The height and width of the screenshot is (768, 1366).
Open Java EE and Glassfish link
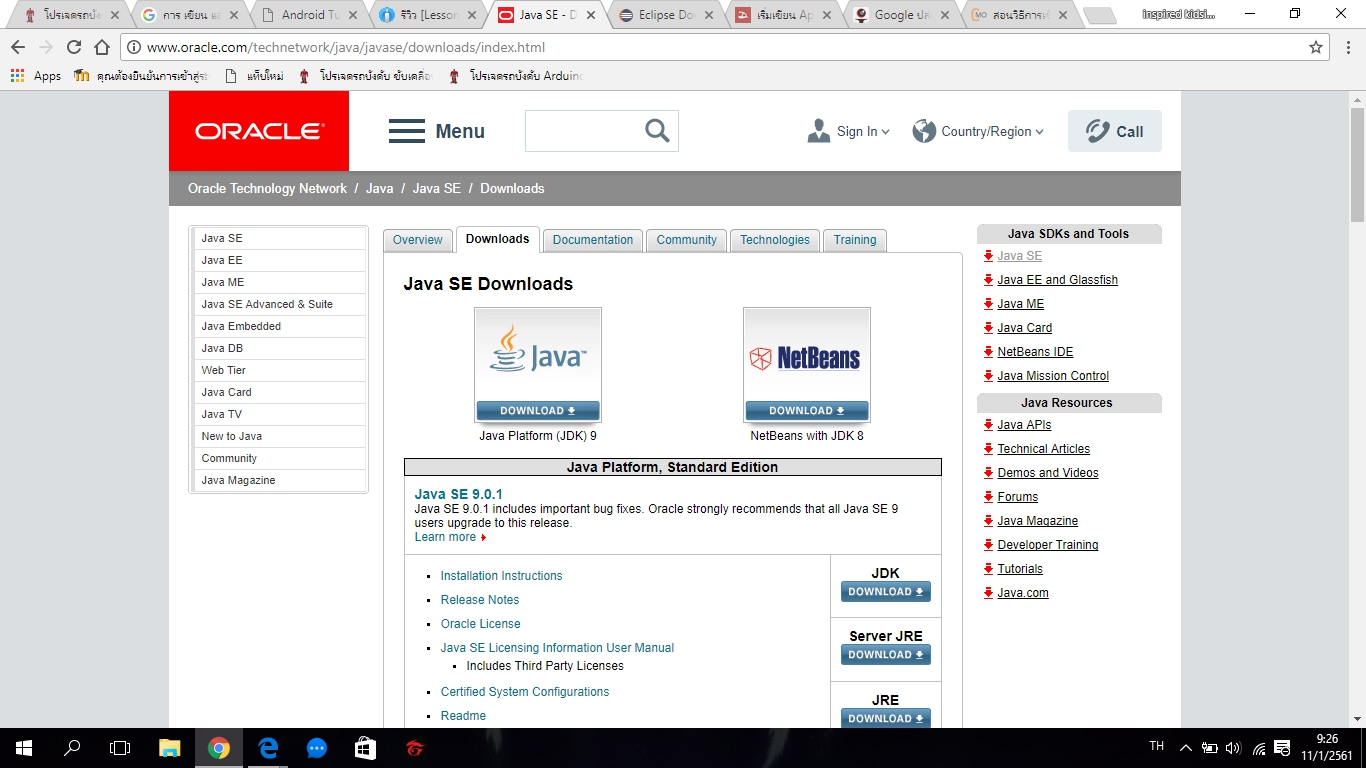(1057, 280)
